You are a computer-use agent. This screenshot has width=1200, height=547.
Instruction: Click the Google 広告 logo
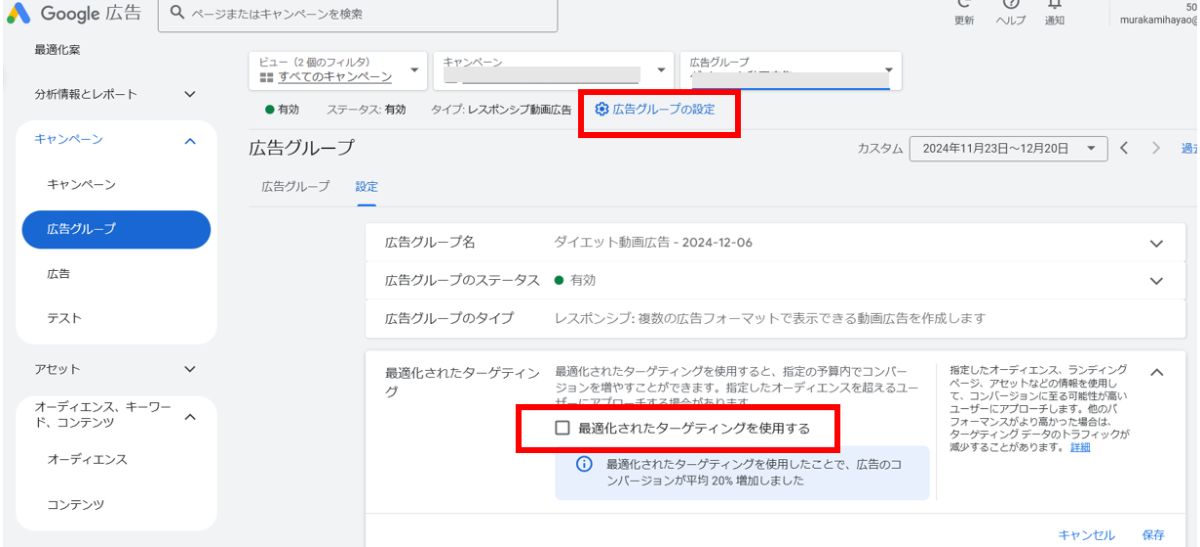76,13
